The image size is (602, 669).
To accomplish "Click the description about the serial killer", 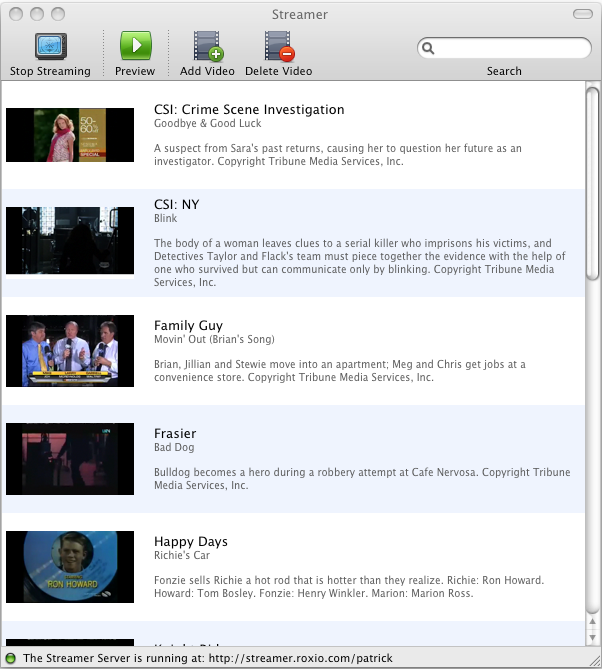I will (x=360, y=262).
